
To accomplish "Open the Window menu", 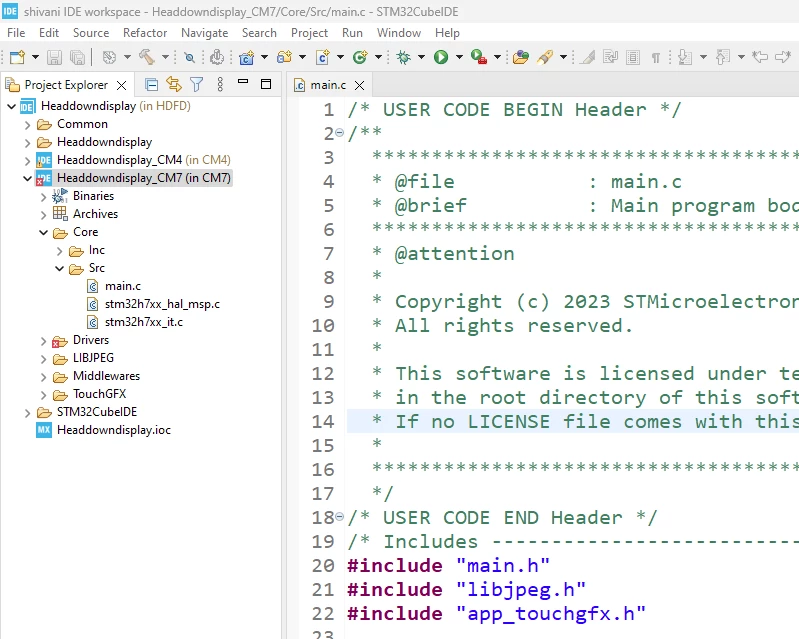I will (x=398, y=33).
